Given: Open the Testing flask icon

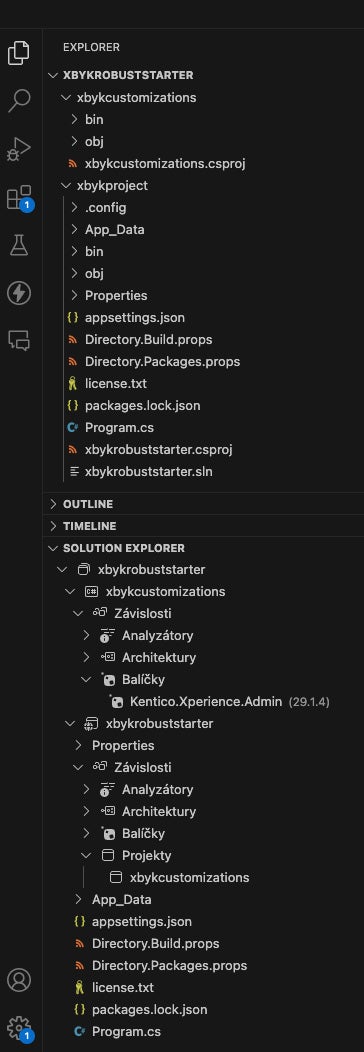Looking at the screenshot, I should click(19, 245).
